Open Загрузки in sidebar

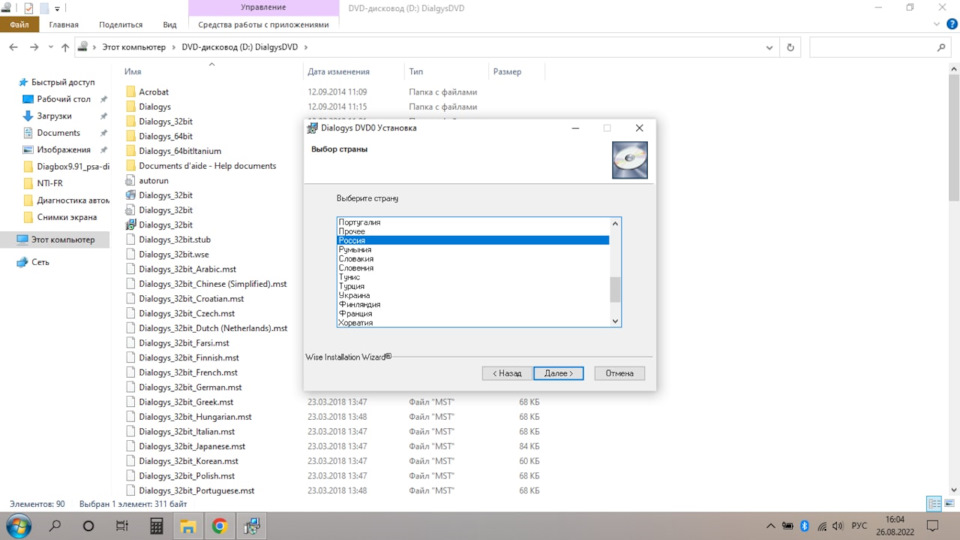click(54, 116)
